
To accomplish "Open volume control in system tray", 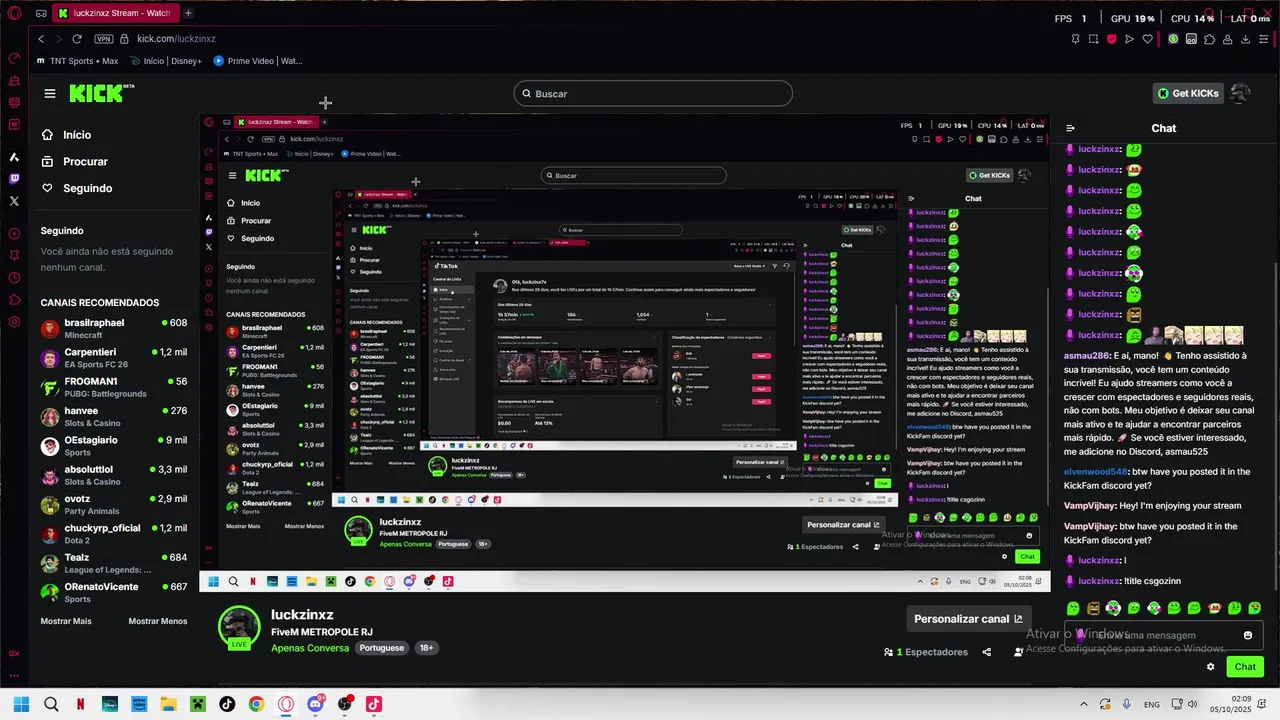I will 1192,704.
